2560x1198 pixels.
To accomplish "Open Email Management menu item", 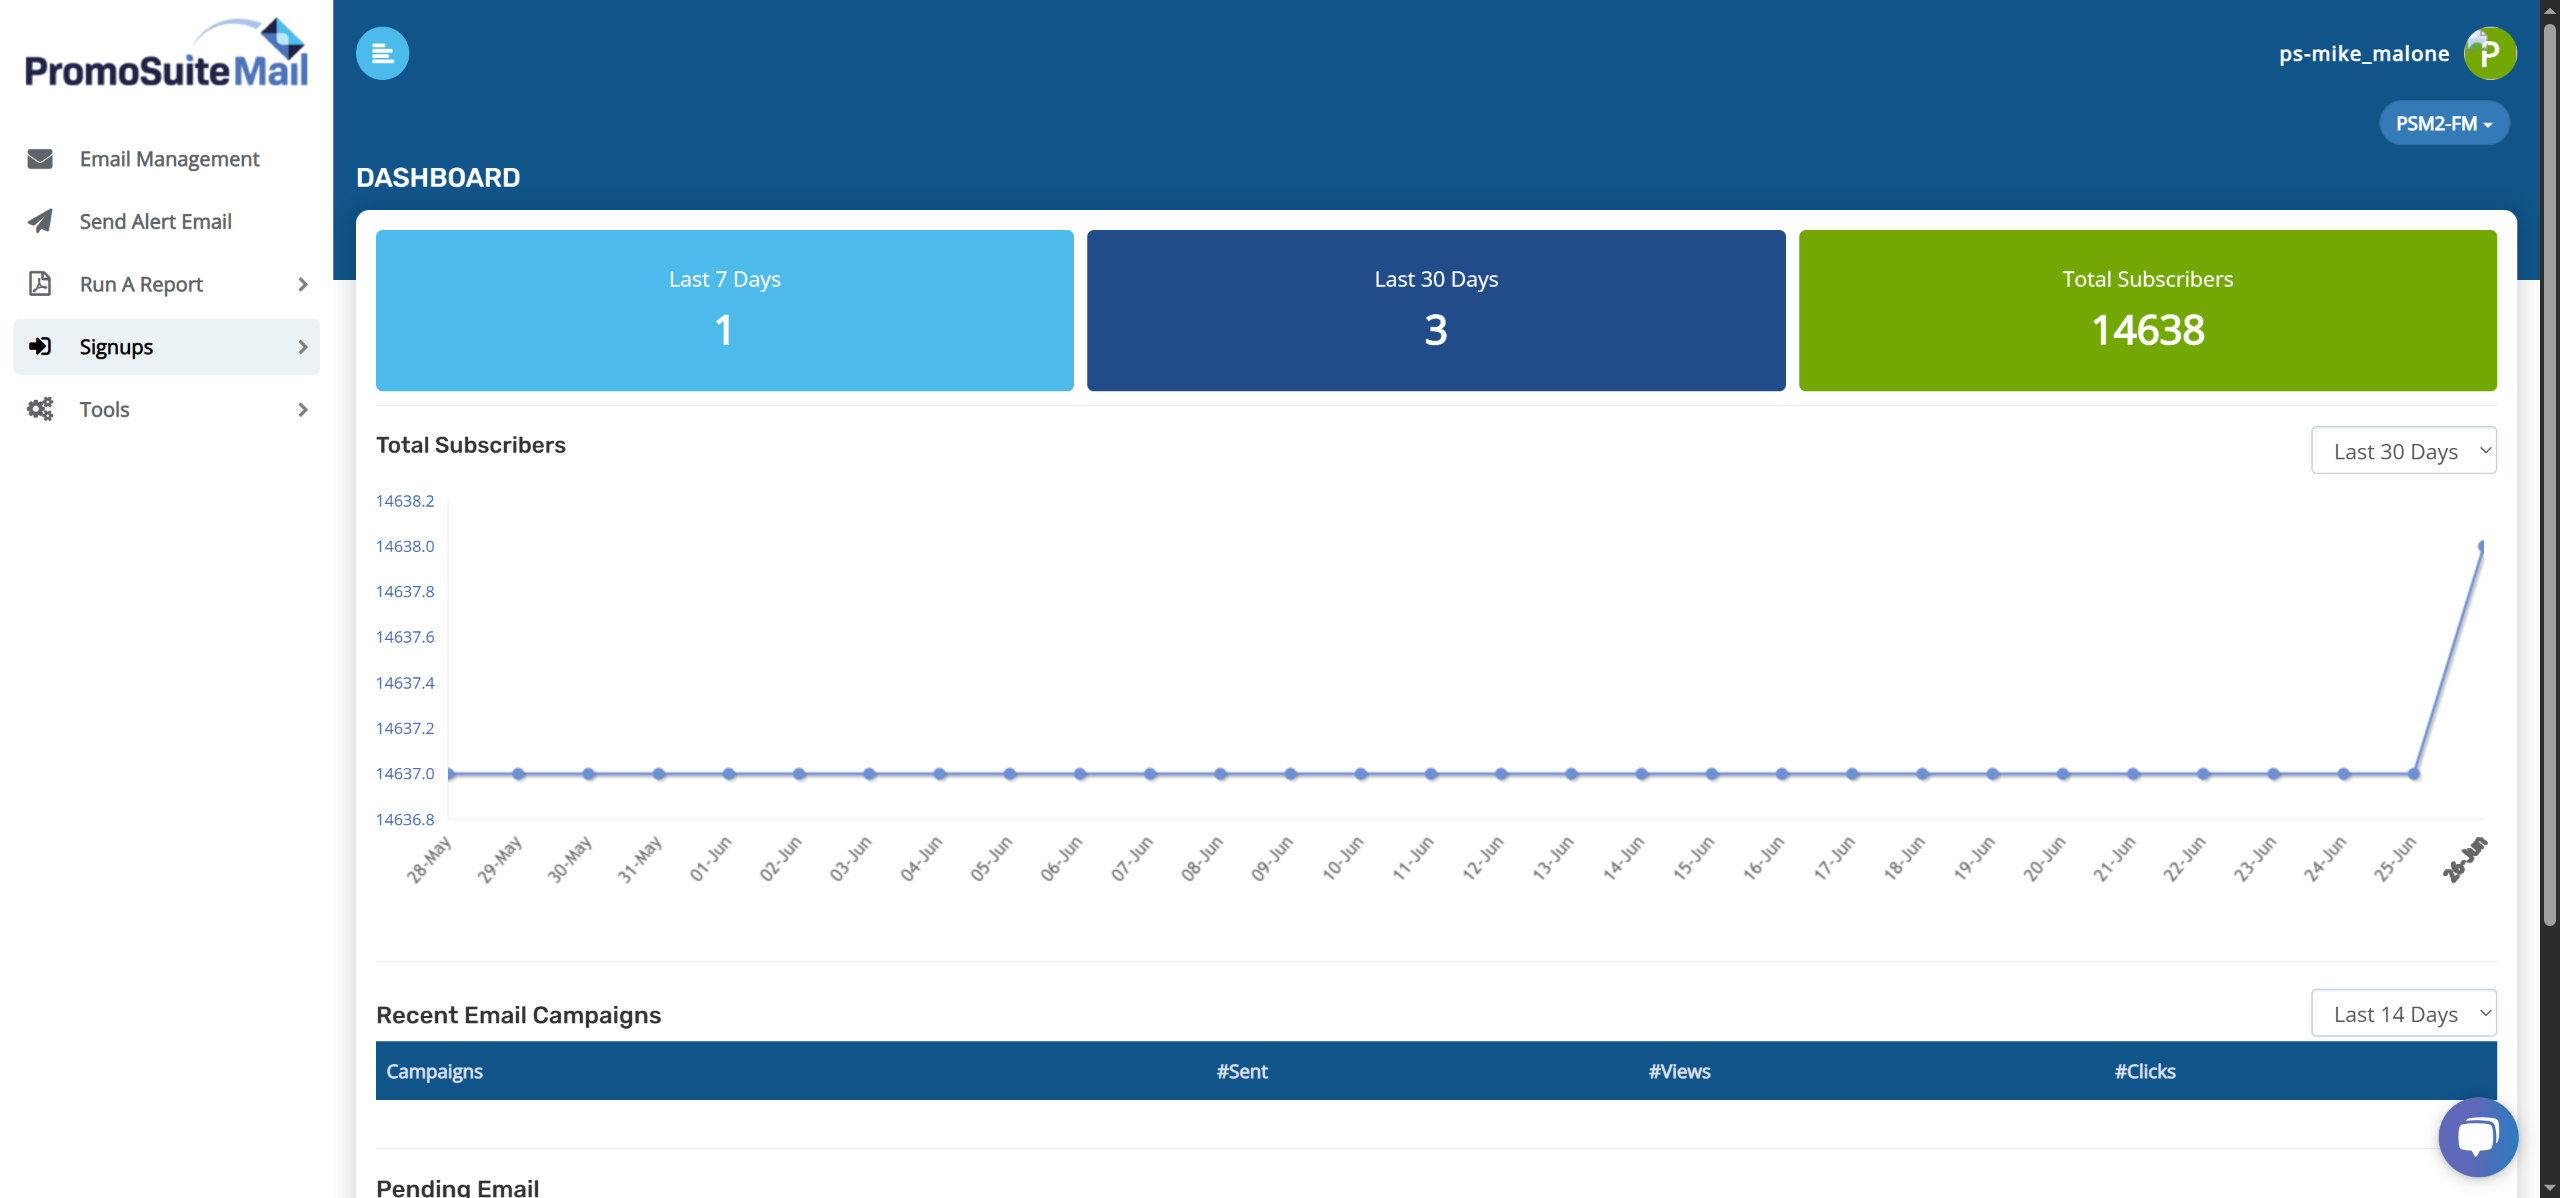I will click(169, 159).
